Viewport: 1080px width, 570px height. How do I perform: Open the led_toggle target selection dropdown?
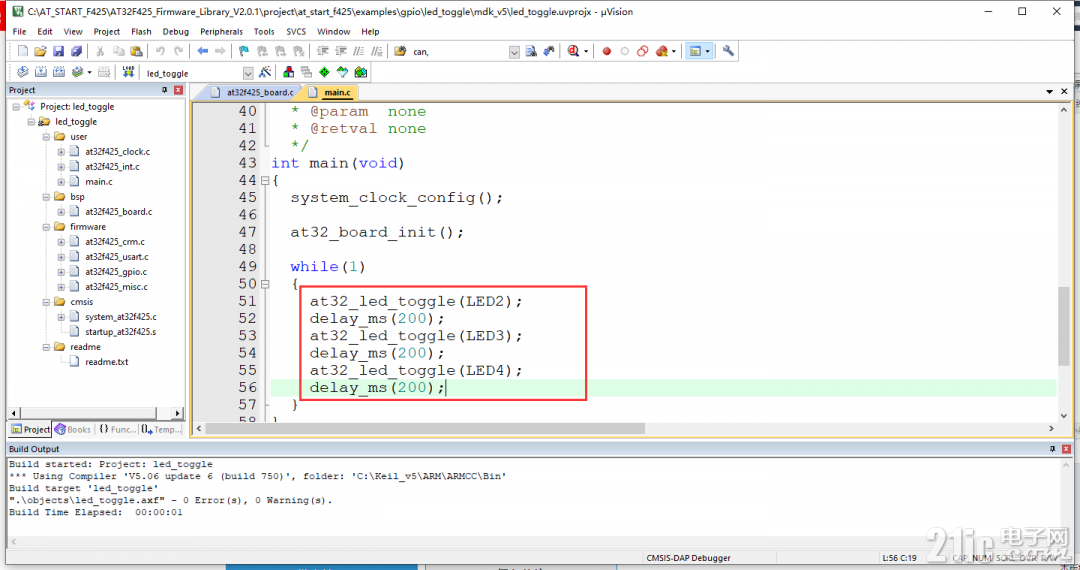coord(248,73)
